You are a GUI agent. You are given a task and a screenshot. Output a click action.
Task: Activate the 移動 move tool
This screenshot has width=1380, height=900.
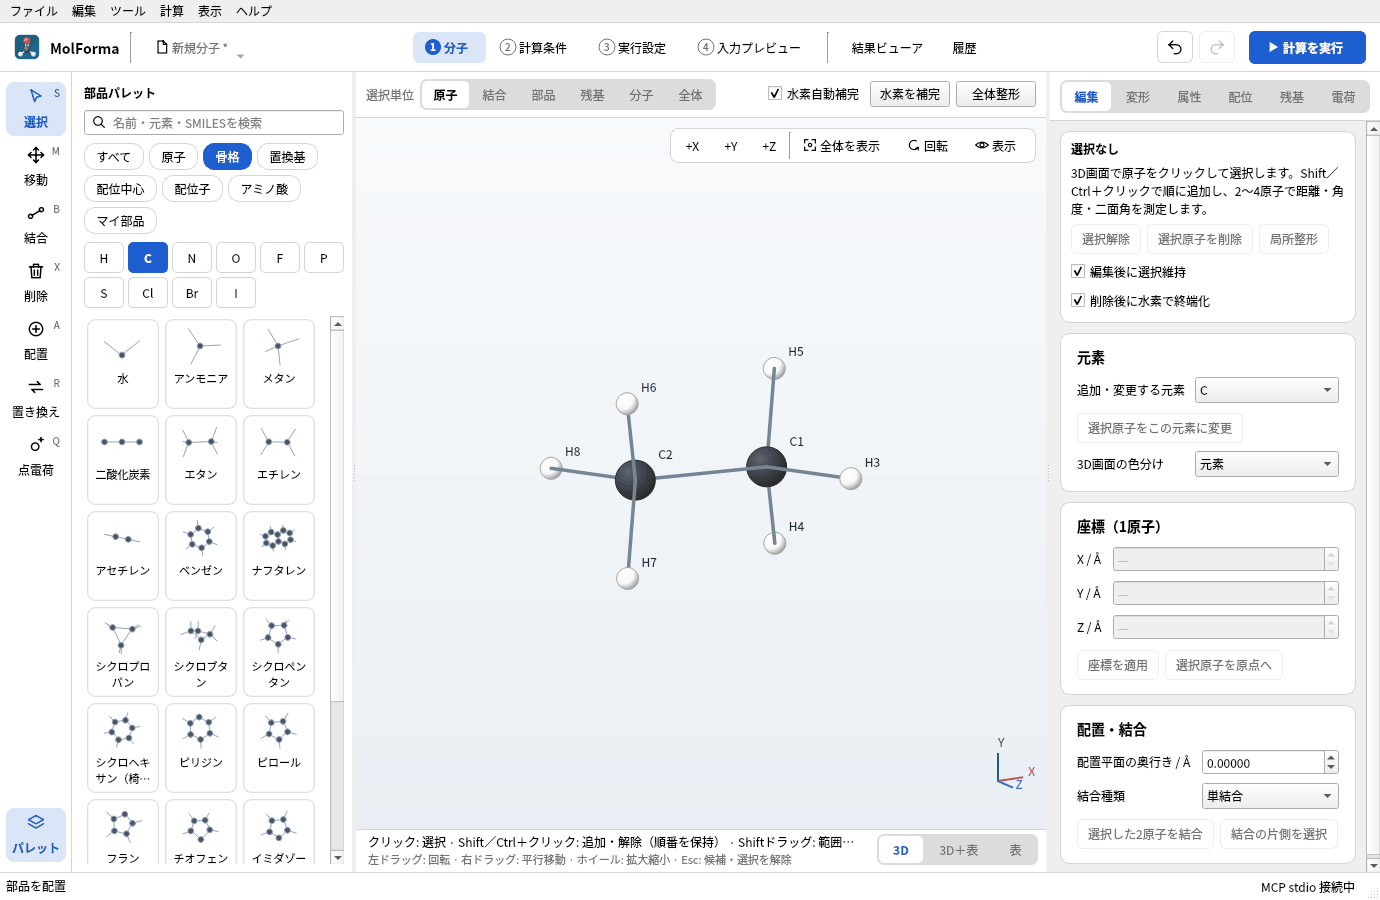[x=36, y=166]
